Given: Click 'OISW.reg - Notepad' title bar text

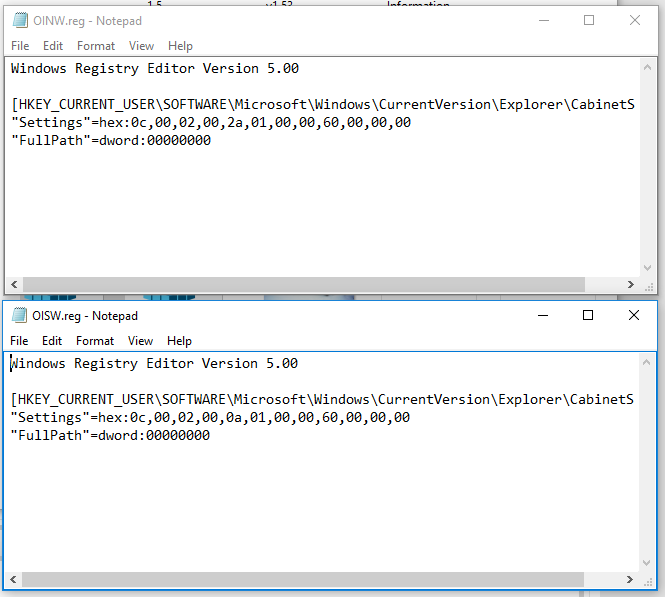Looking at the screenshot, I should click(x=85, y=316).
